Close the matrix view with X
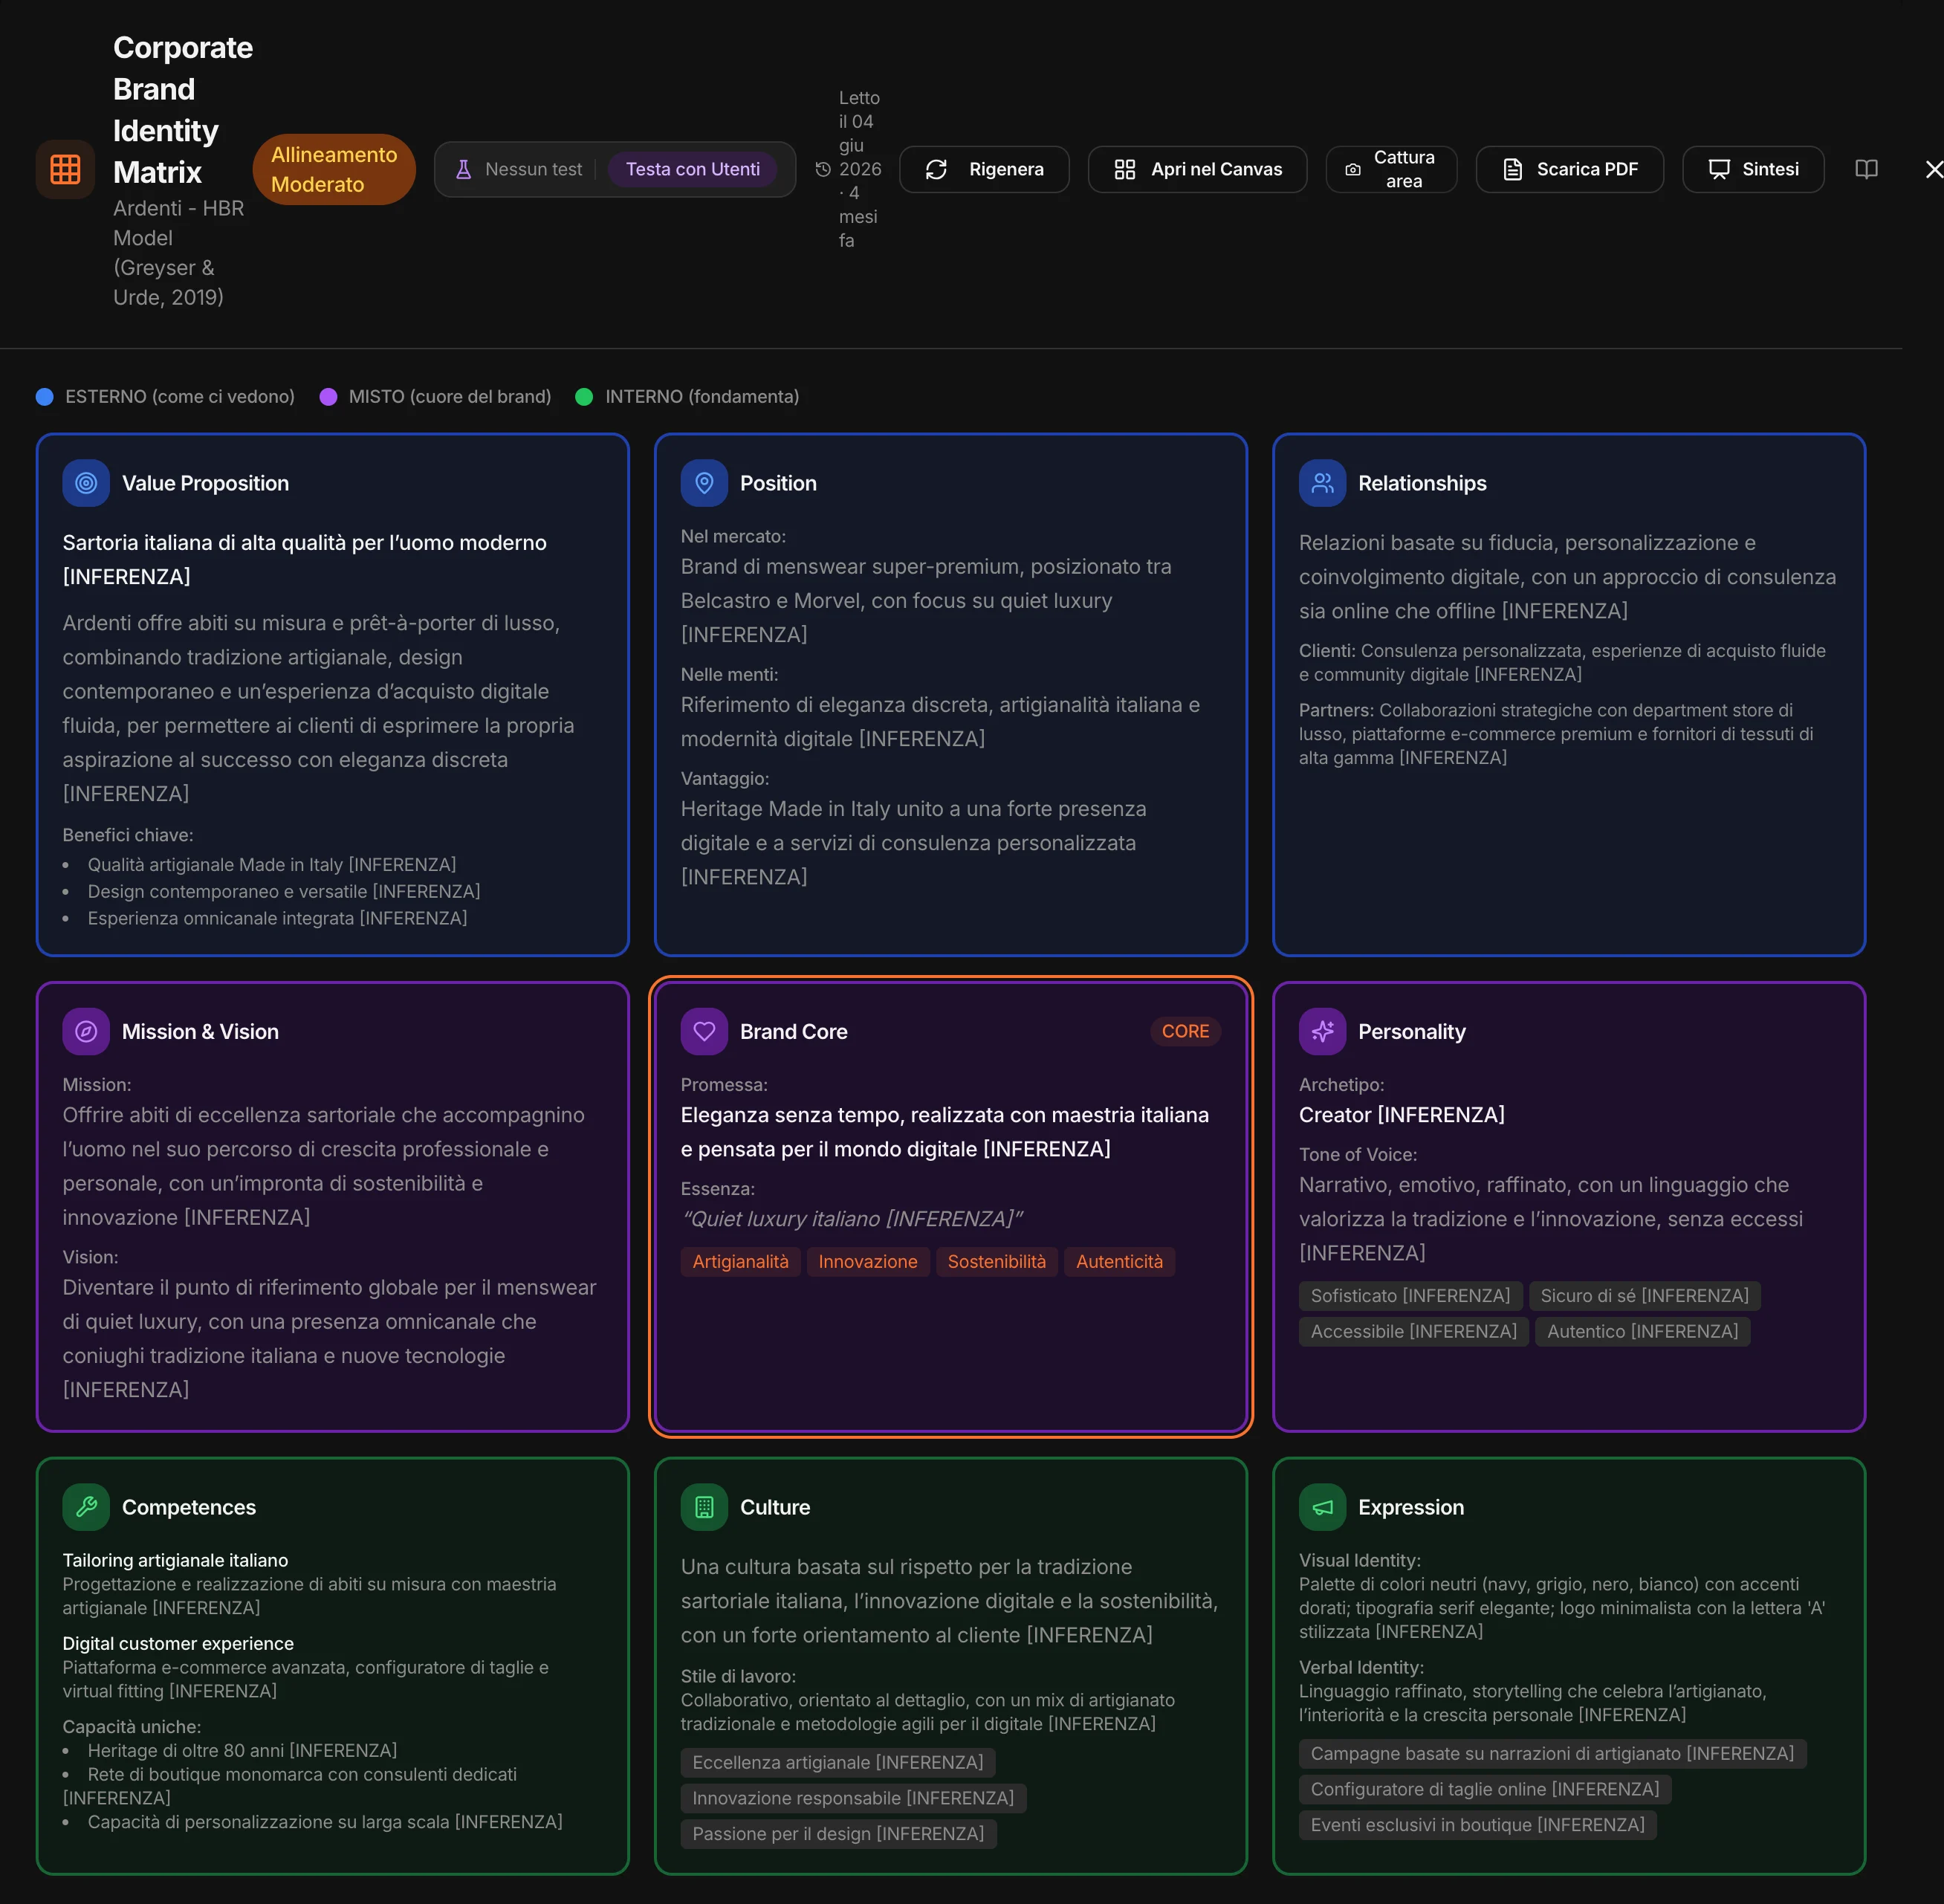Screen dimensions: 1944x1904 point(1935,169)
